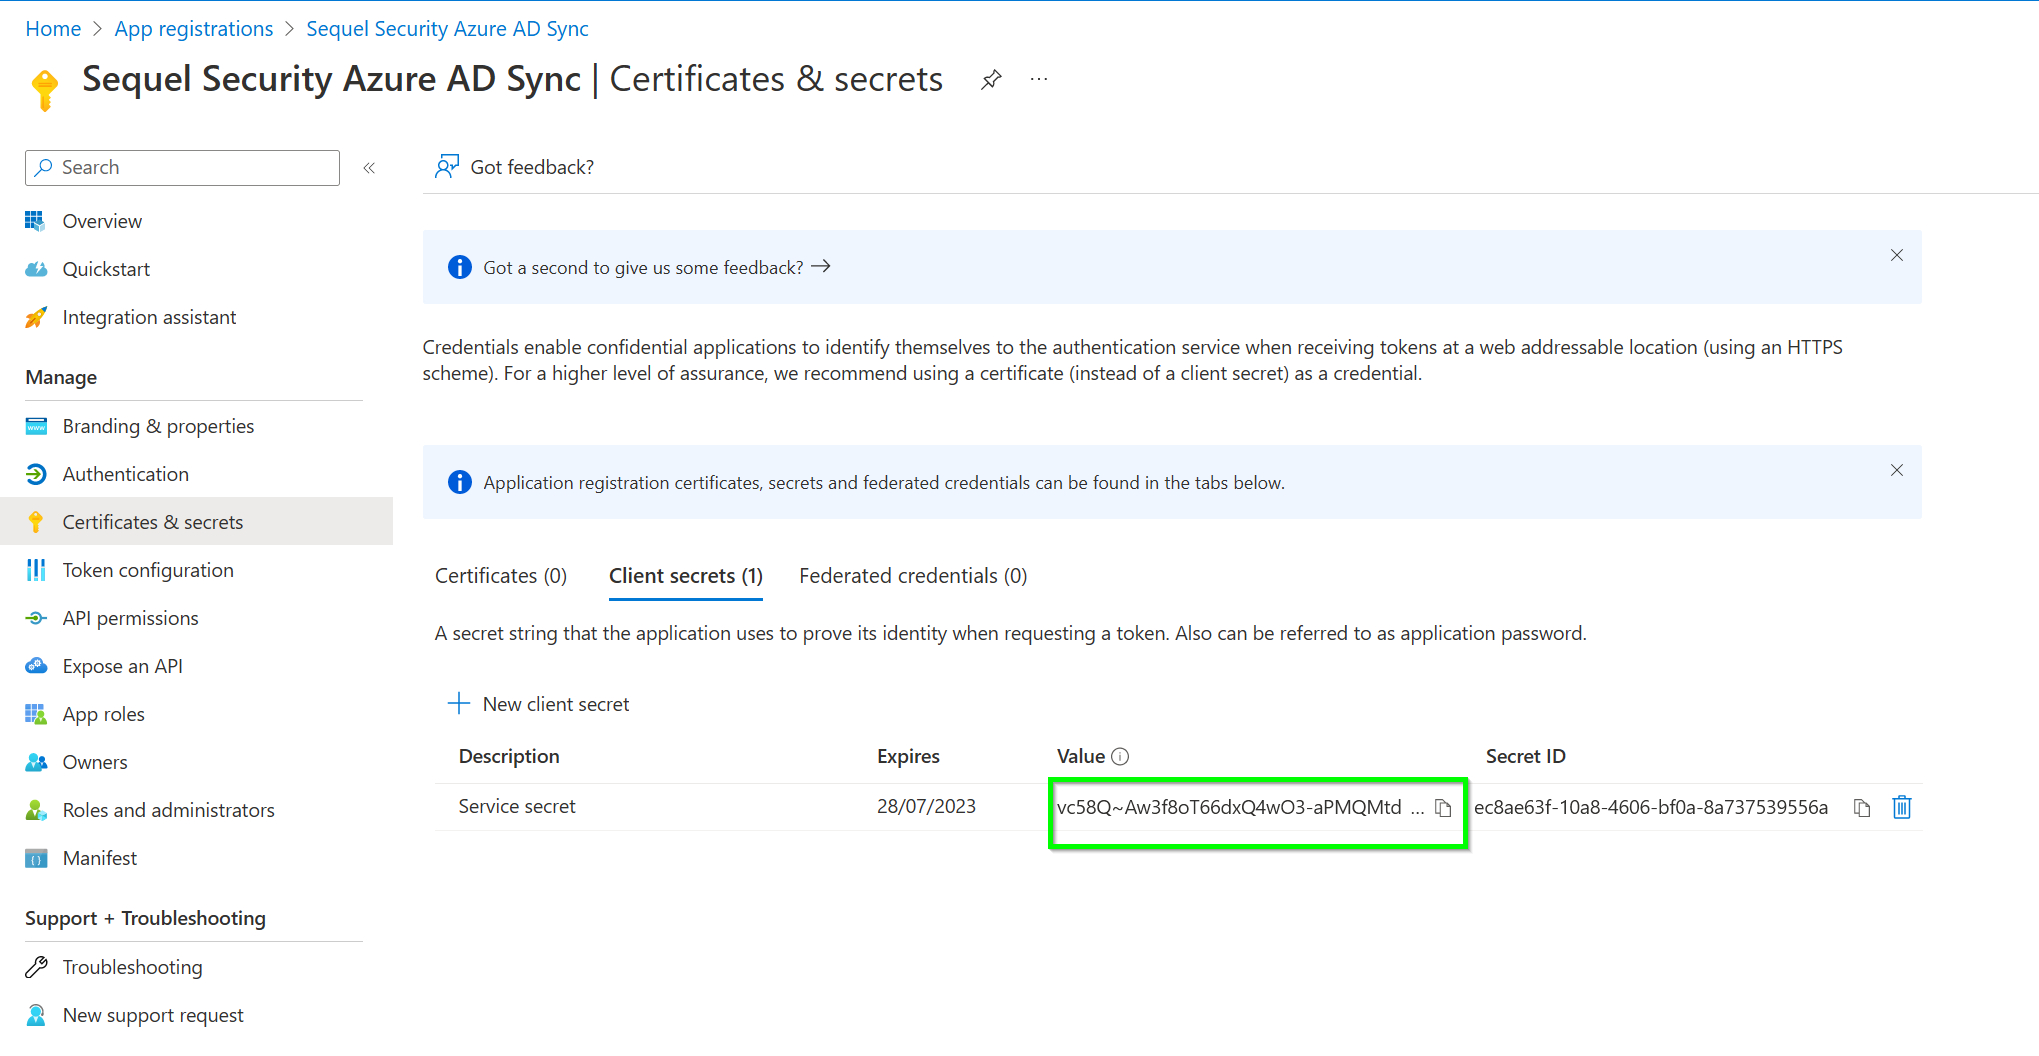The width and height of the screenshot is (2039, 1056).
Task: Select Certificates & secrets in the sidebar
Action: [196, 522]
